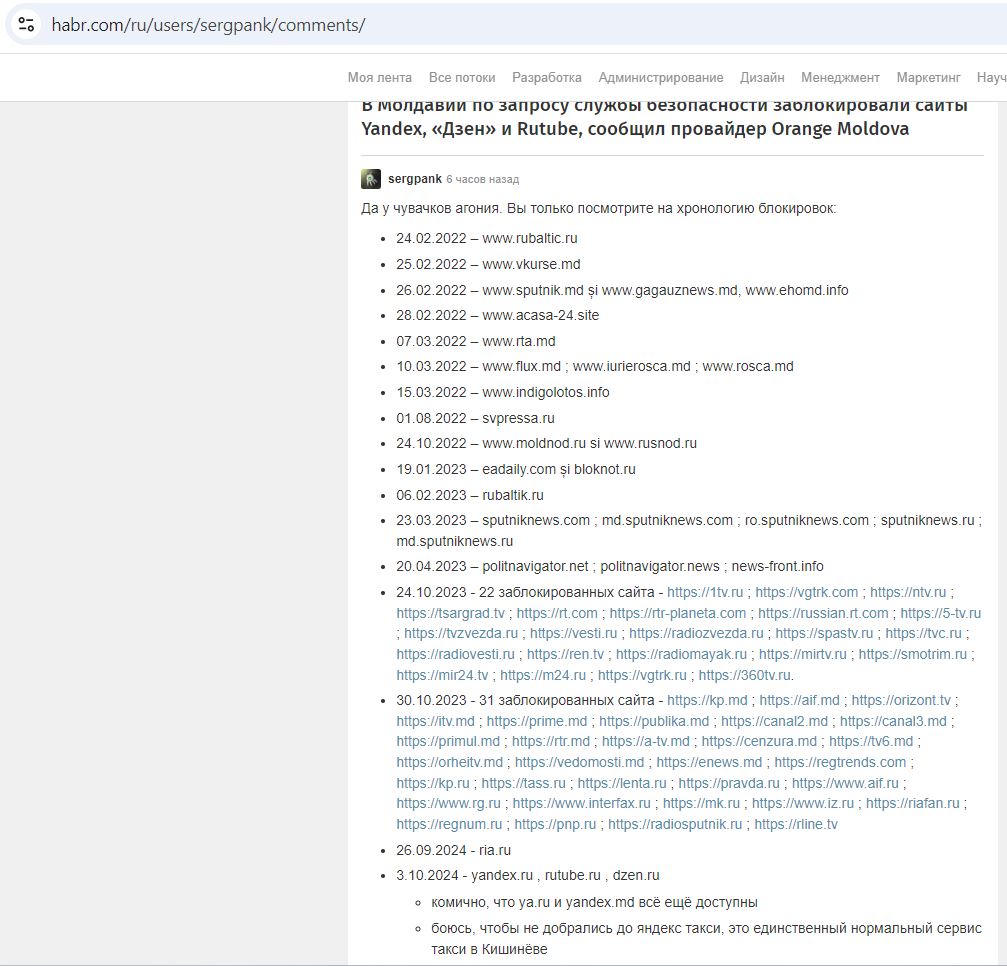Click the site information icon in address bar
This screenshot has height=966, width=1007.
26,25
